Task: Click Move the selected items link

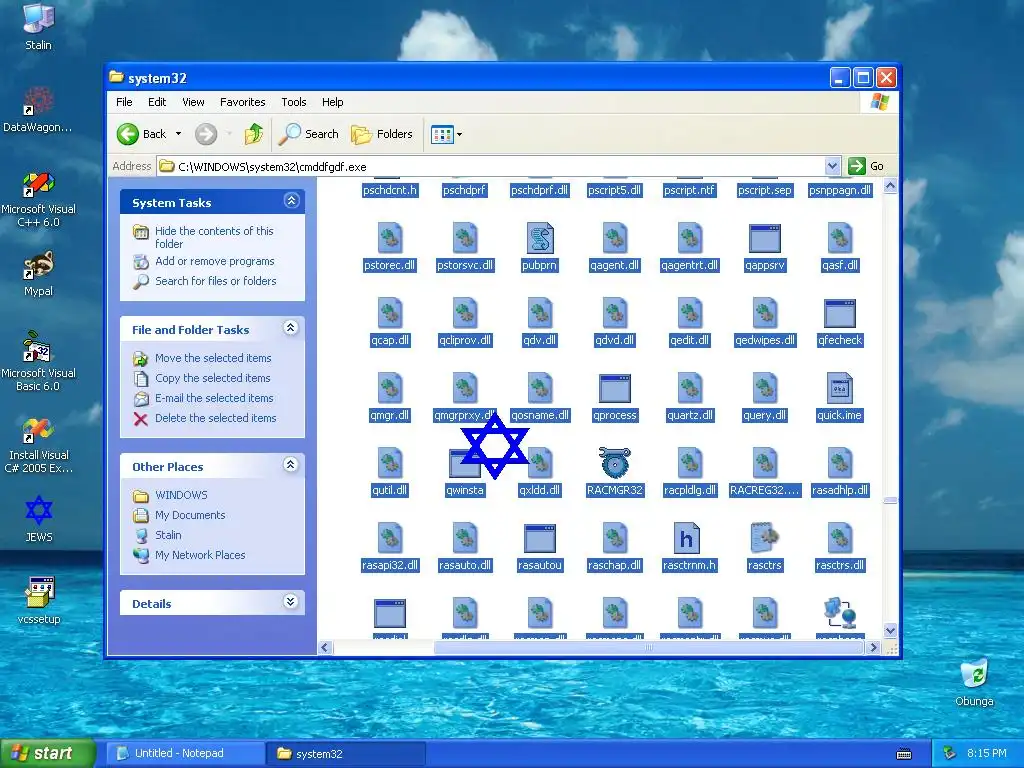Action: [213, 358]
